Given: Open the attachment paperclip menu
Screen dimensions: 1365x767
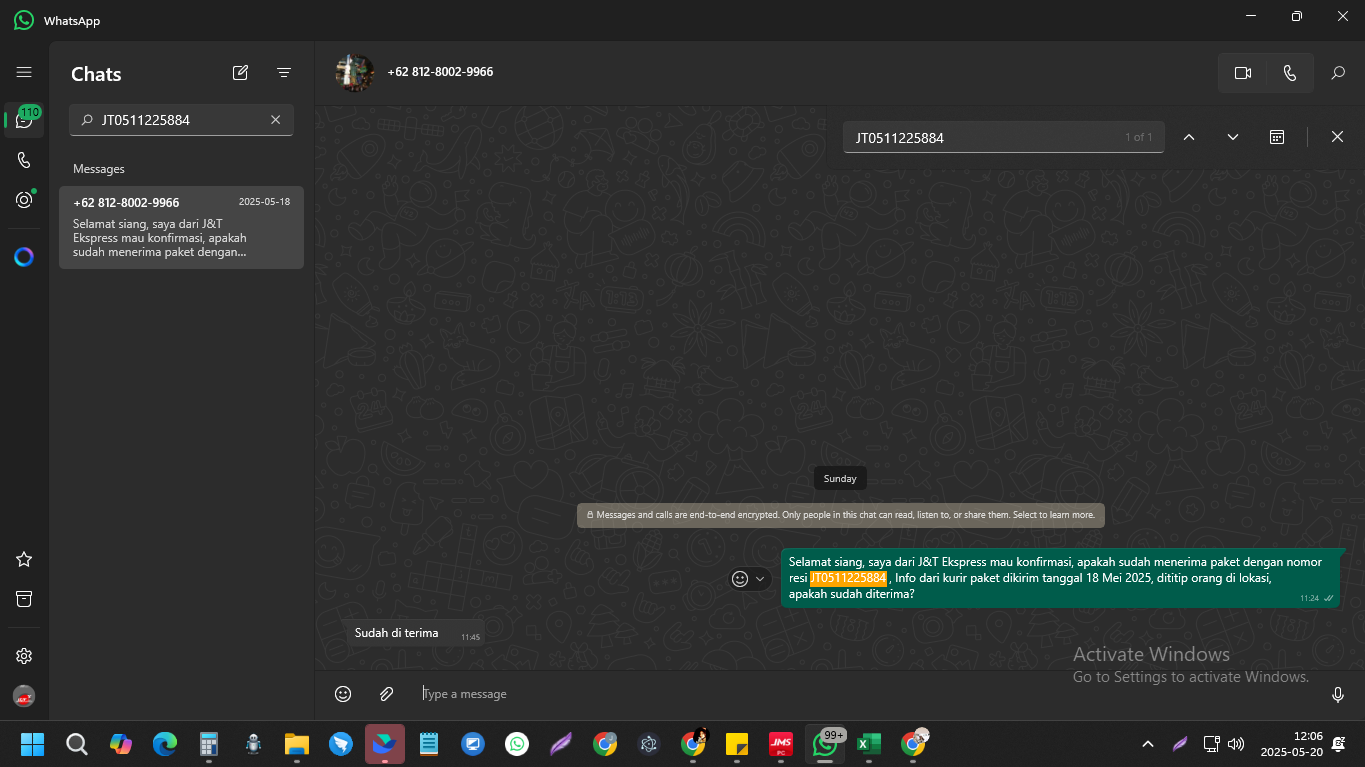Looking at the screenshot, I should tap(387, 694).
